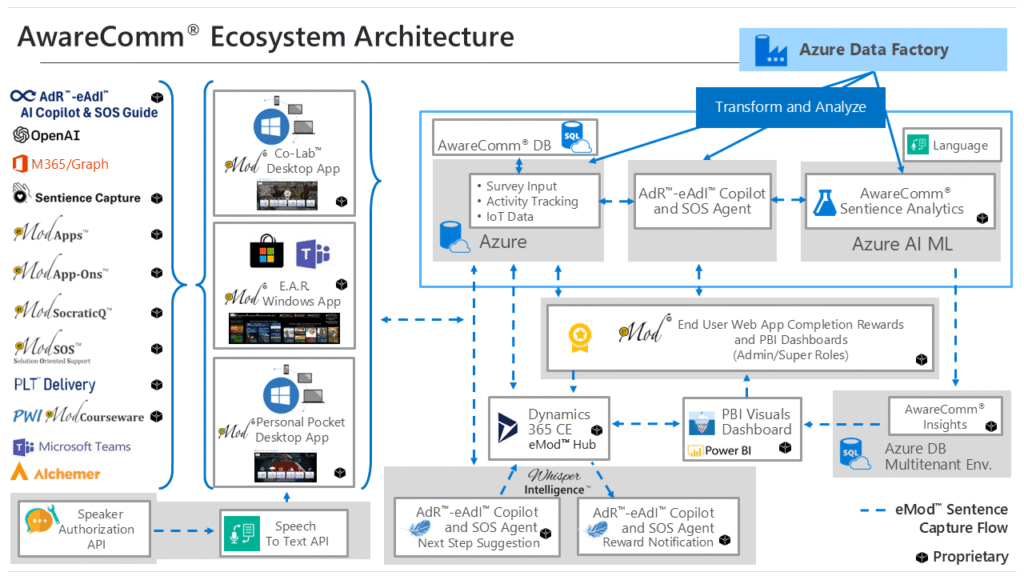Select the PBI Visuals Dashboard text
The height and width of the screenshot is (576, 1024).
756,422
